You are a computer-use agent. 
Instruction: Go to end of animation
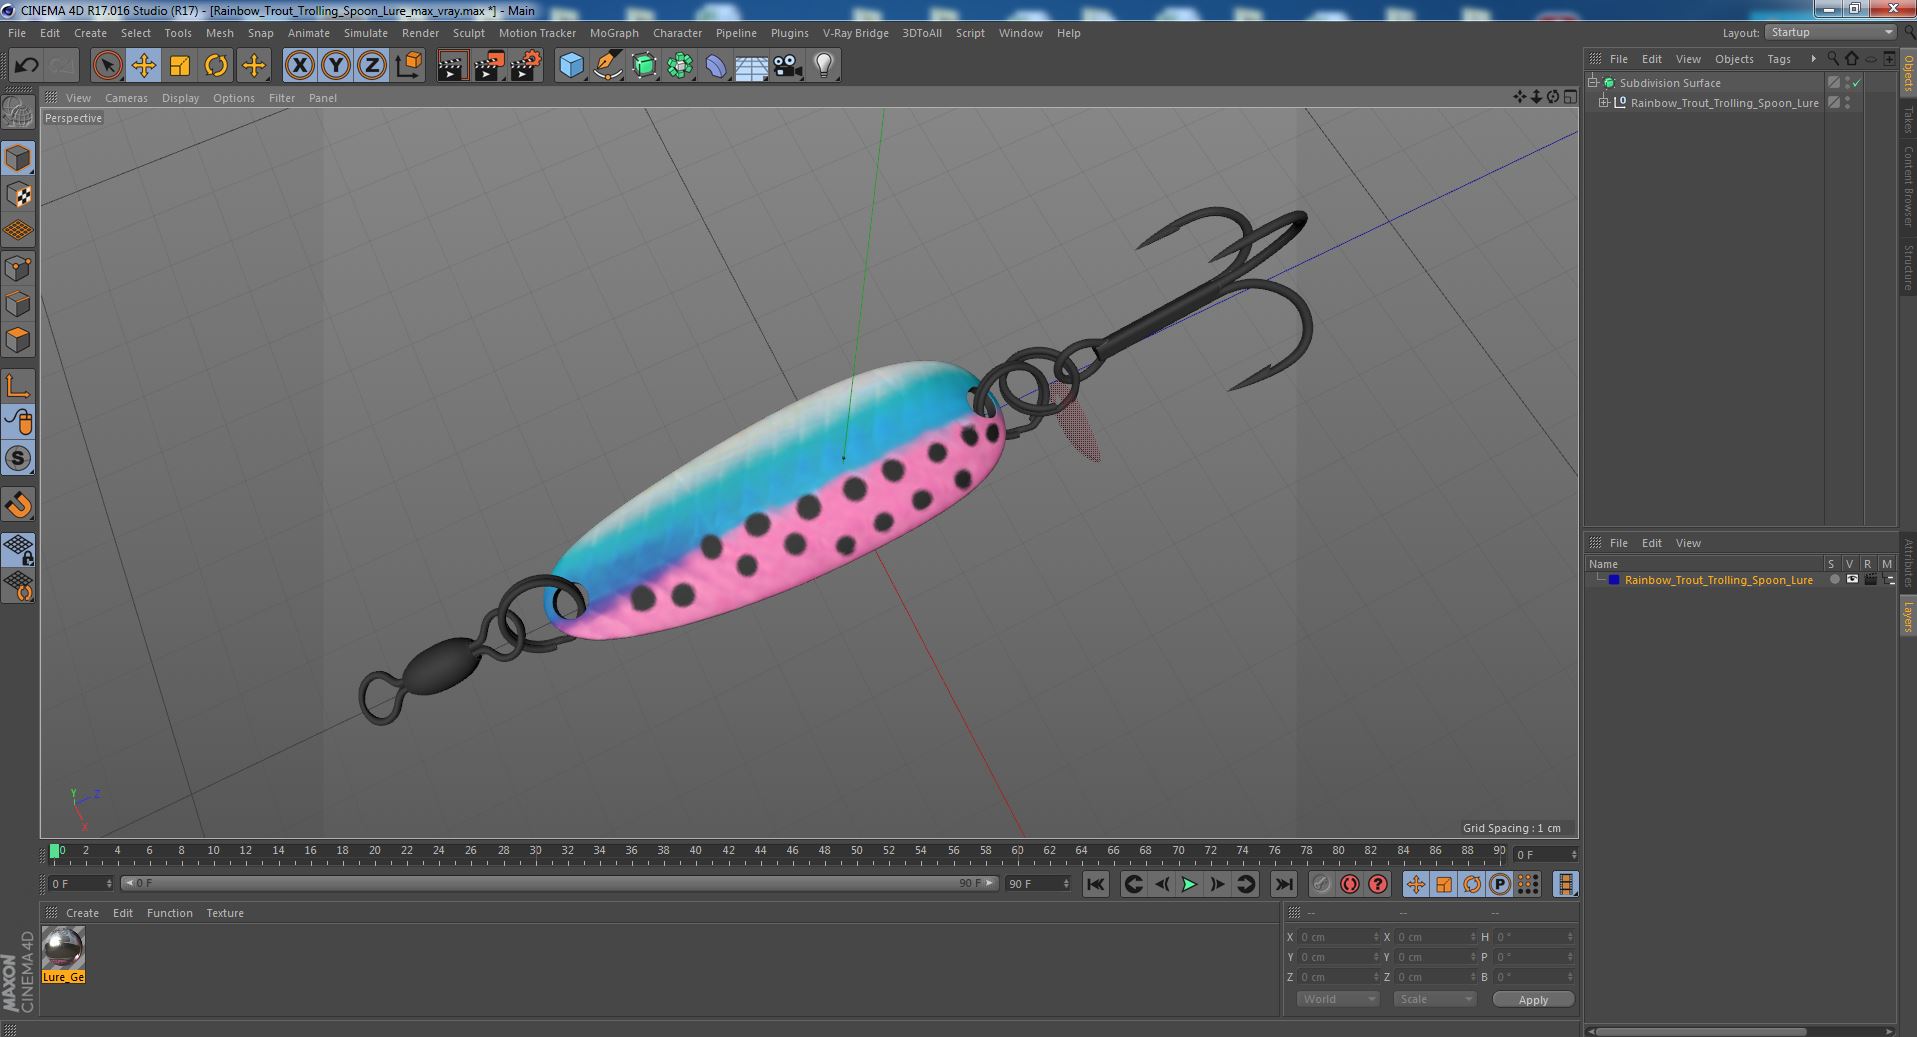[1284, 884]
